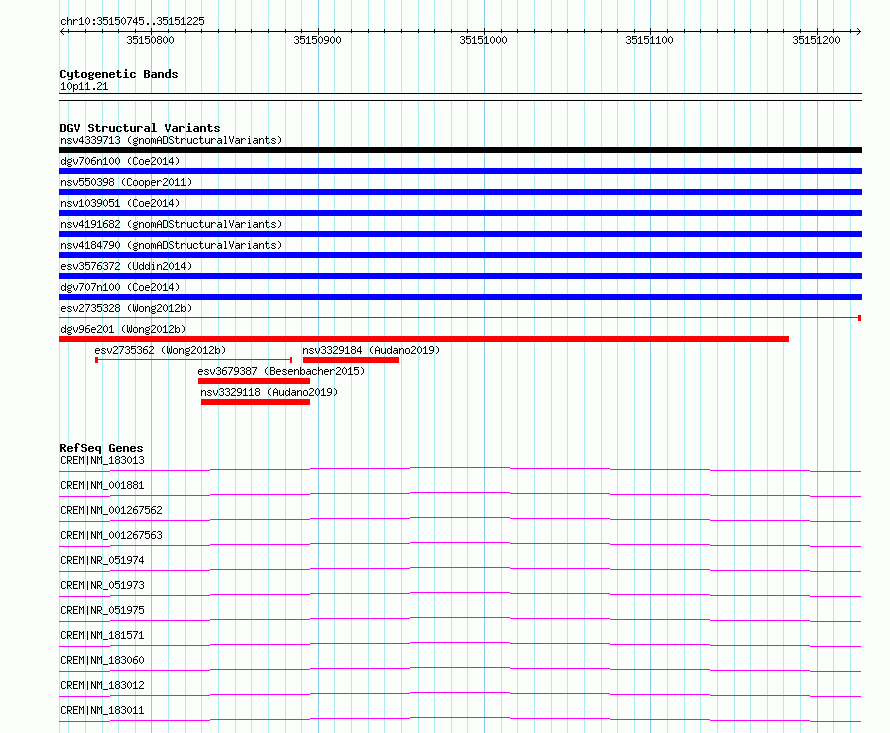Viewport: 890px width, 733px height.
Task: Click the blue bar under dgv707n100
Action: point(460,297)
